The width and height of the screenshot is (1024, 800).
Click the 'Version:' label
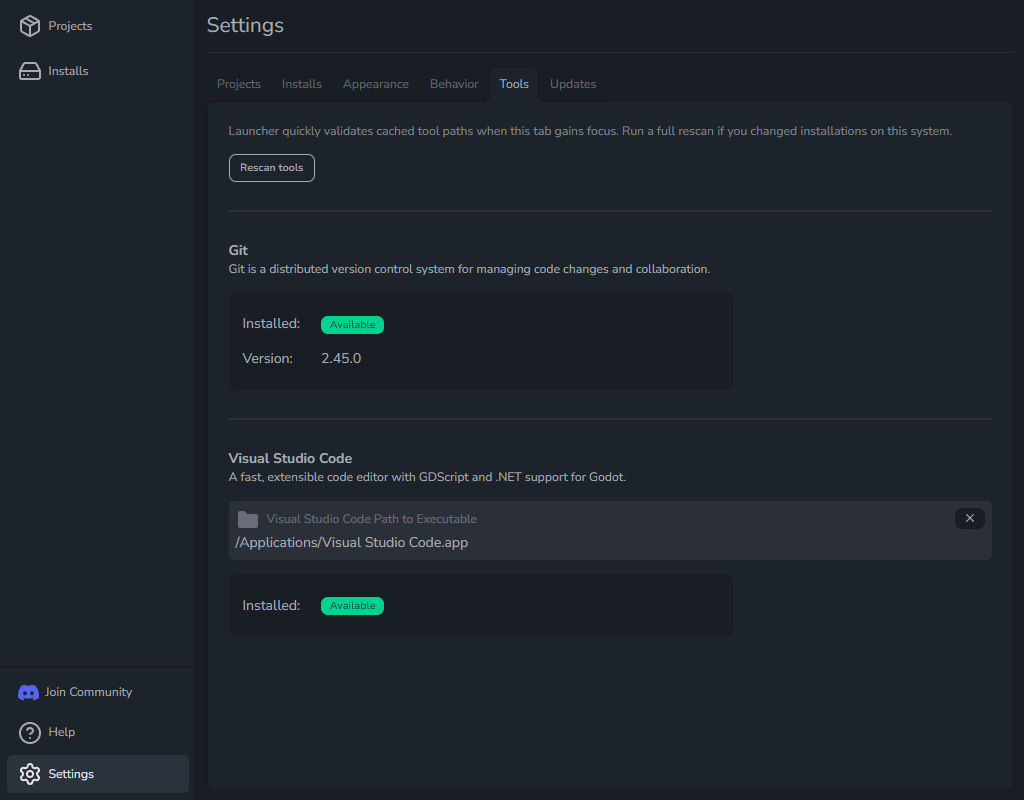point(267,359)
